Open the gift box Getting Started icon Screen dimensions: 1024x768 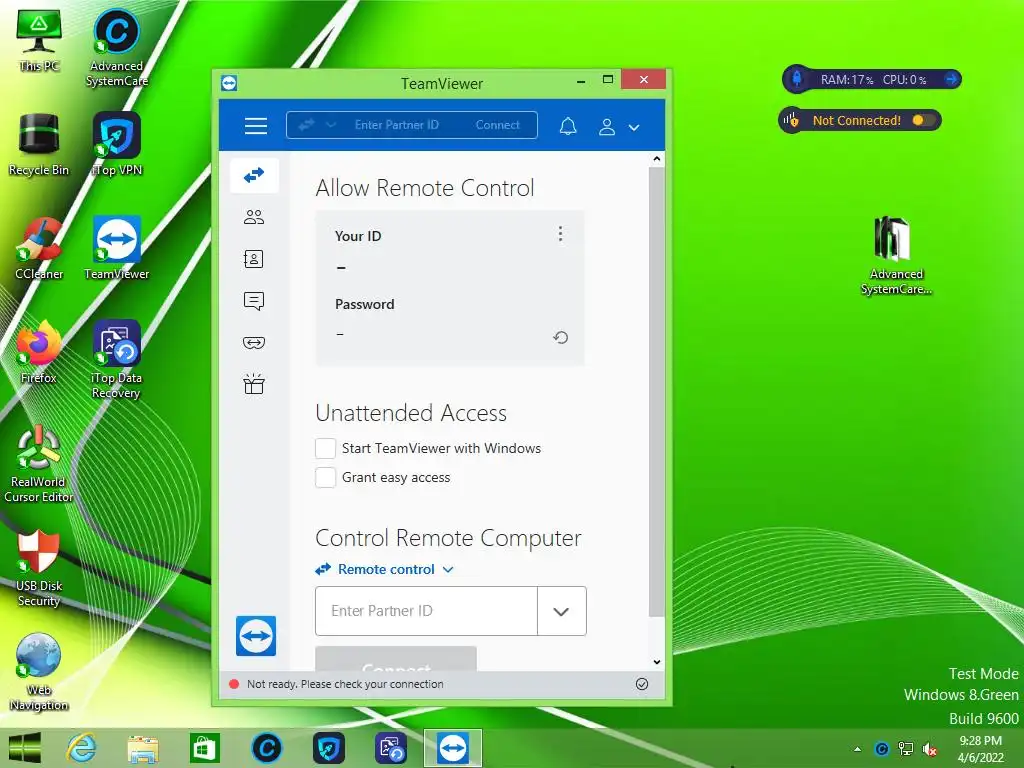click(x=254, y=384)
